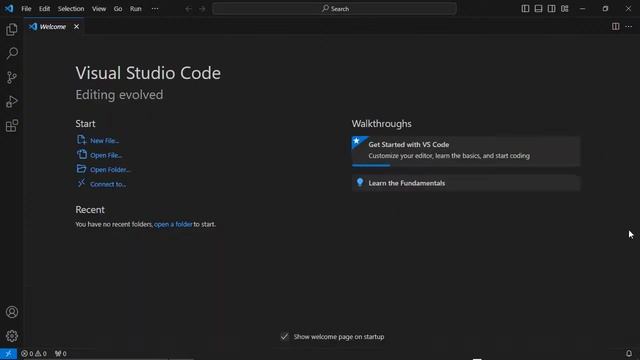Open notifications bell in status bar
The height and width of the screenshot is (360, 640).
tap(629, 353)
